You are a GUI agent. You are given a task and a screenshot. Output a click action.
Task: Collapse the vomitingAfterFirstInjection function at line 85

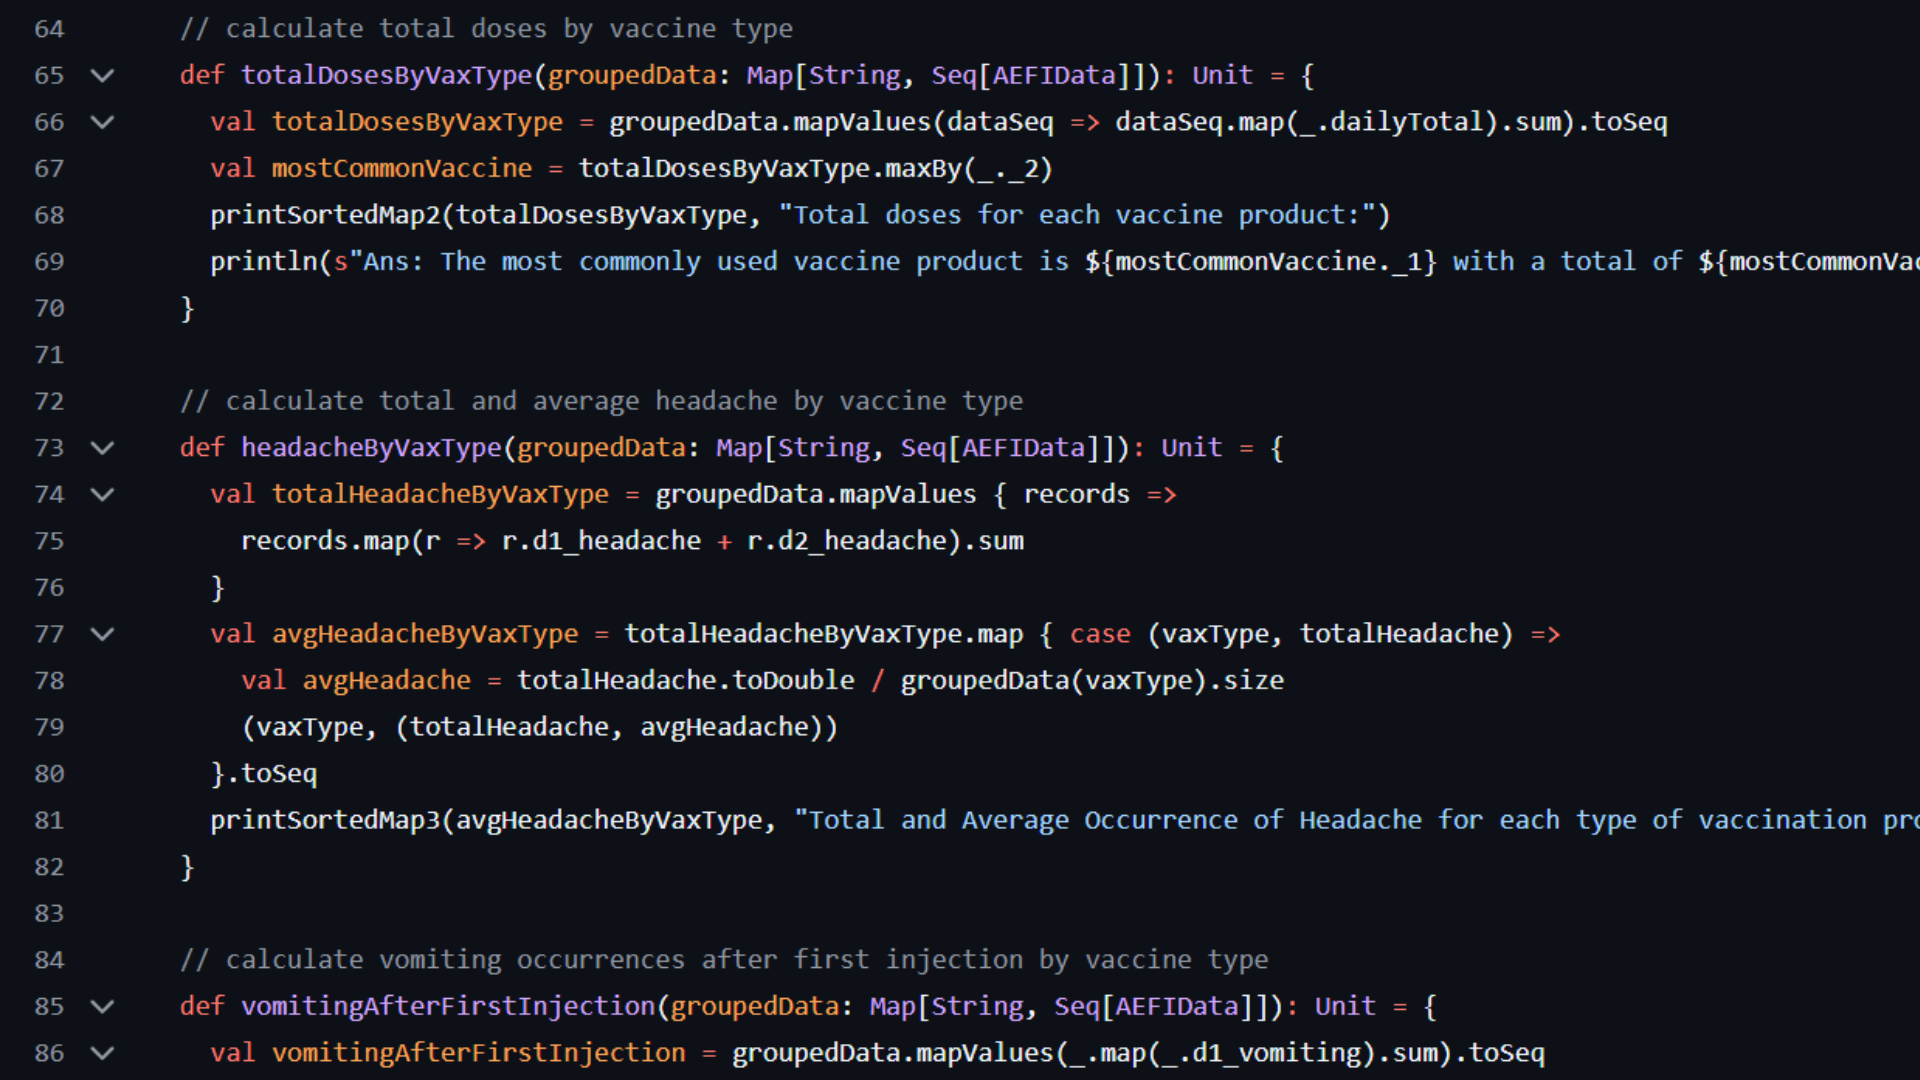[x=102, y=1007]
